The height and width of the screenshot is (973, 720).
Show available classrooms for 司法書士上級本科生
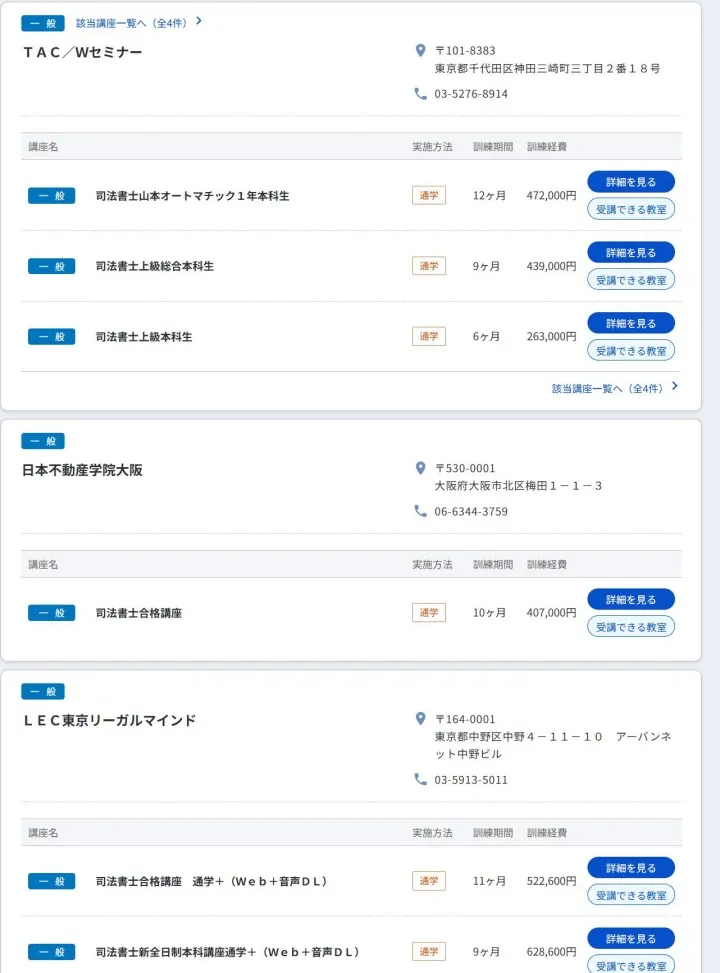point(631,351)
